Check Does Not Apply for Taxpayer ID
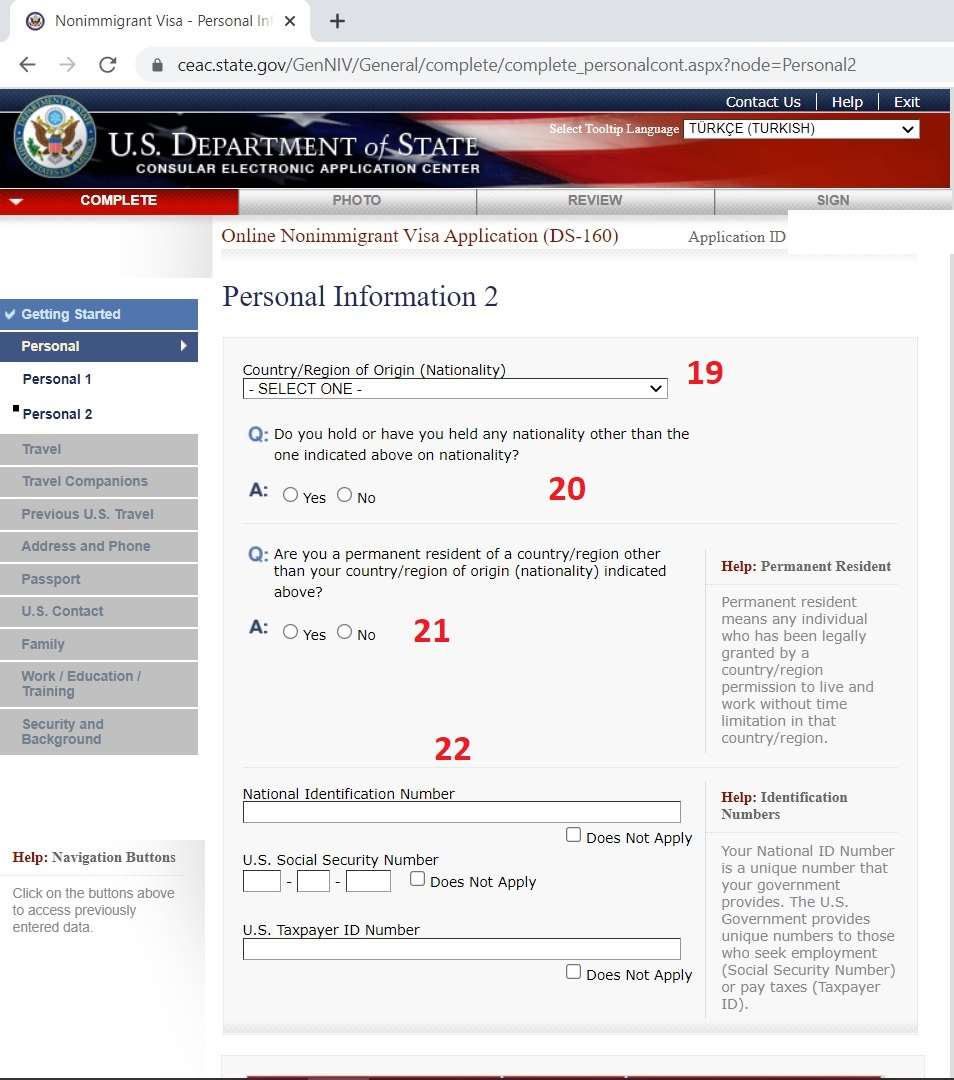This screenshot has width=954, height=1080. pos(573,972)
